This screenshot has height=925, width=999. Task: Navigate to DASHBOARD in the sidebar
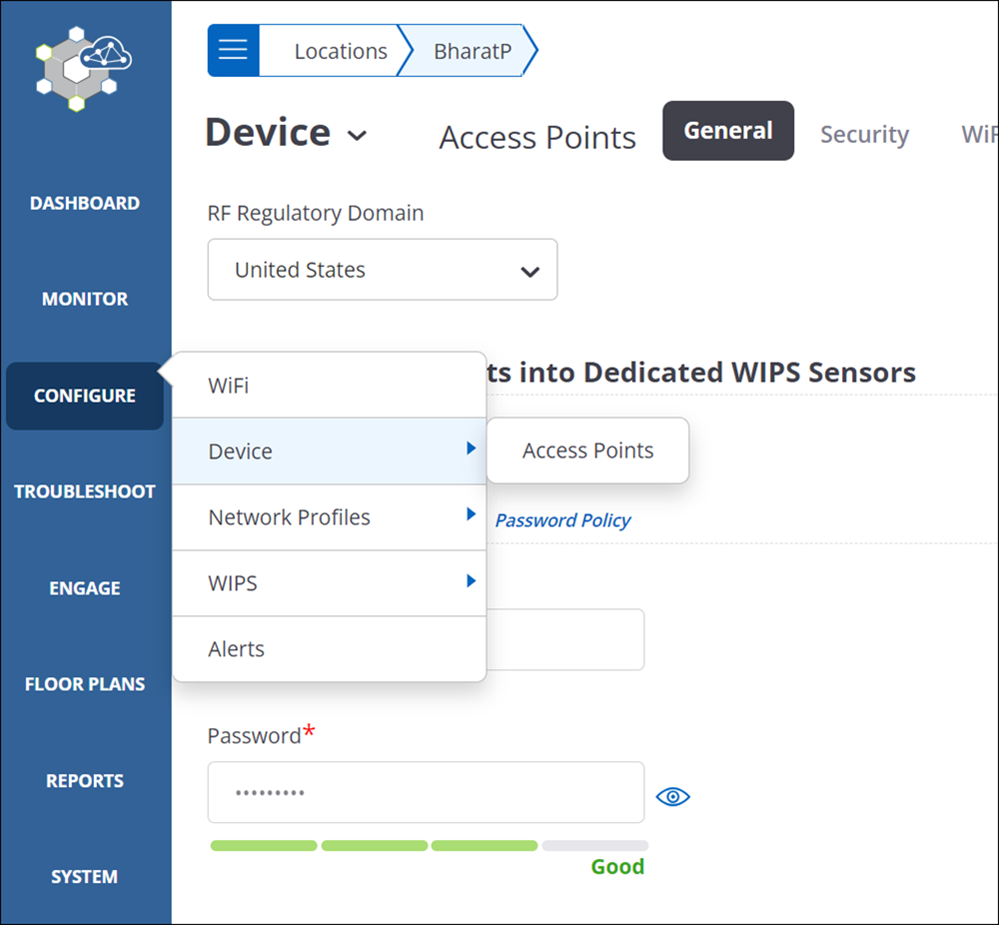(x=84, y=203)
